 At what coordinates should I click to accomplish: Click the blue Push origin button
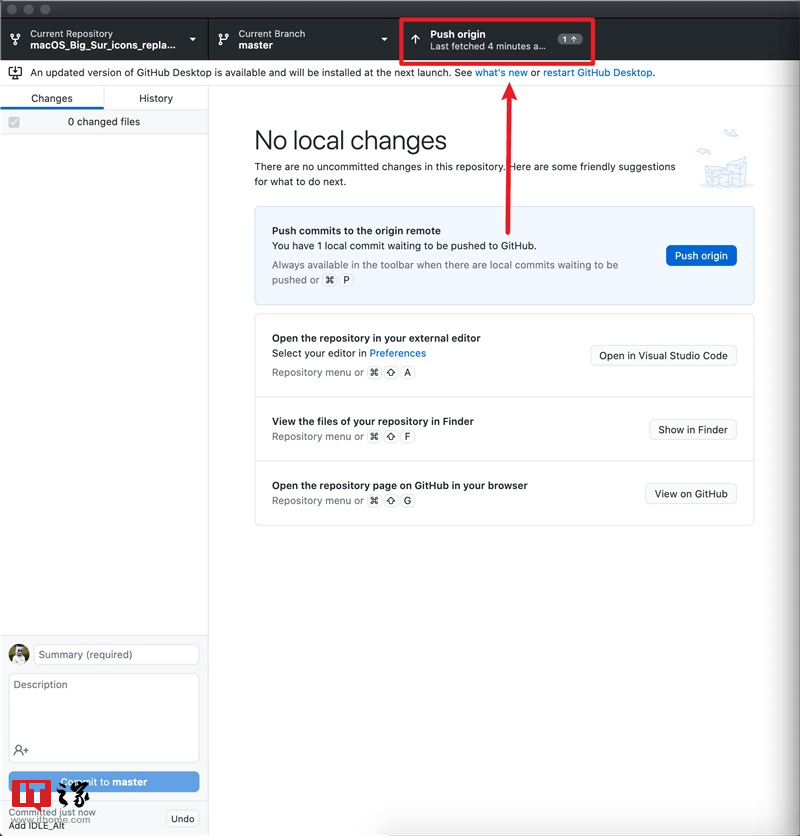[701, 255]
